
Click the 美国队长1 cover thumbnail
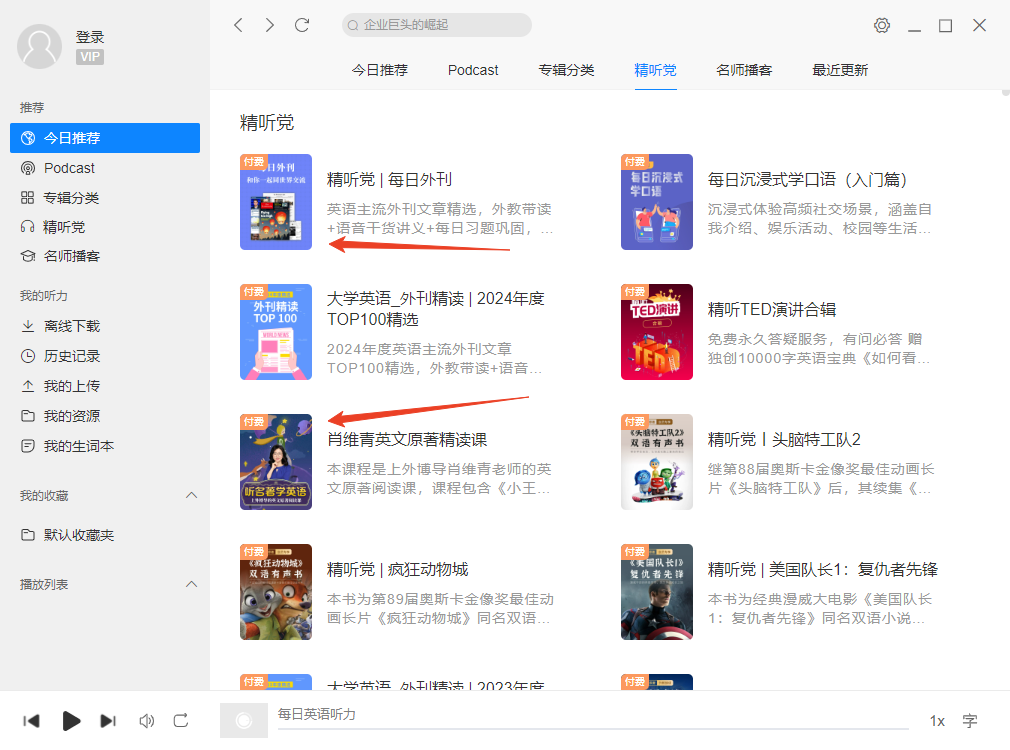pos(656,592)
